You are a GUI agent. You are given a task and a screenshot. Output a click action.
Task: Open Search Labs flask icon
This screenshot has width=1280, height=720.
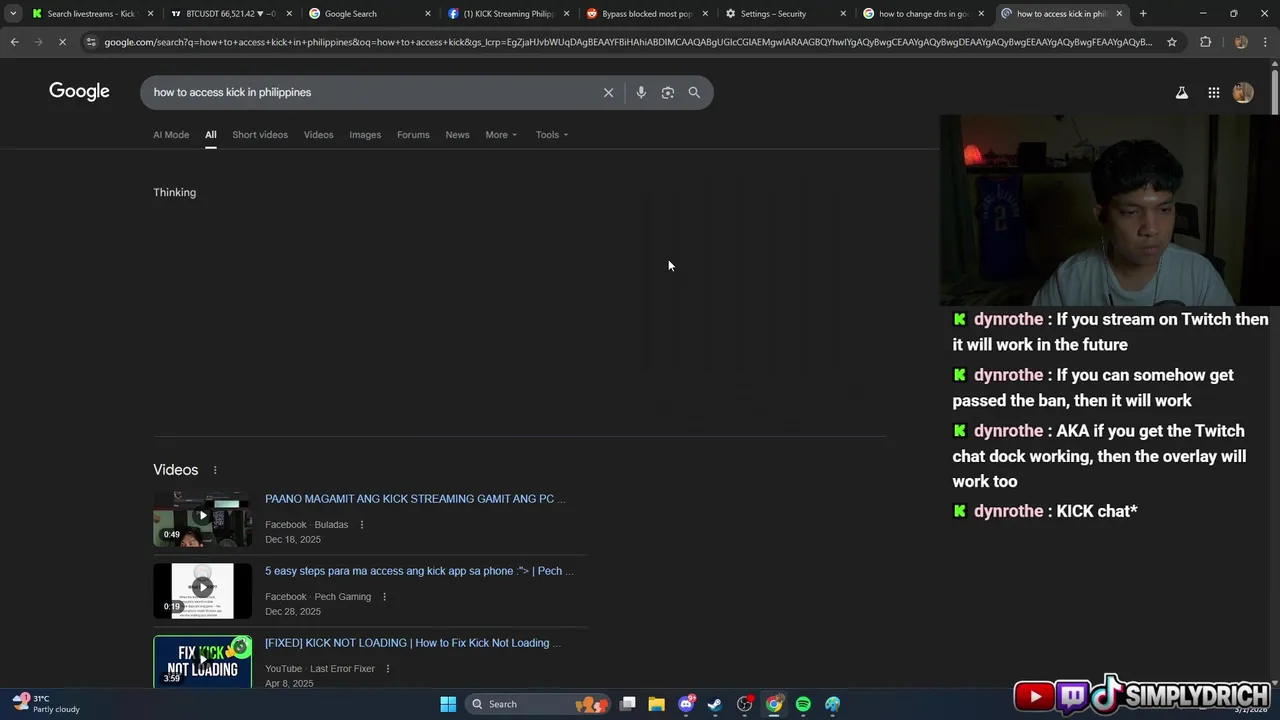click(1181, 92)
